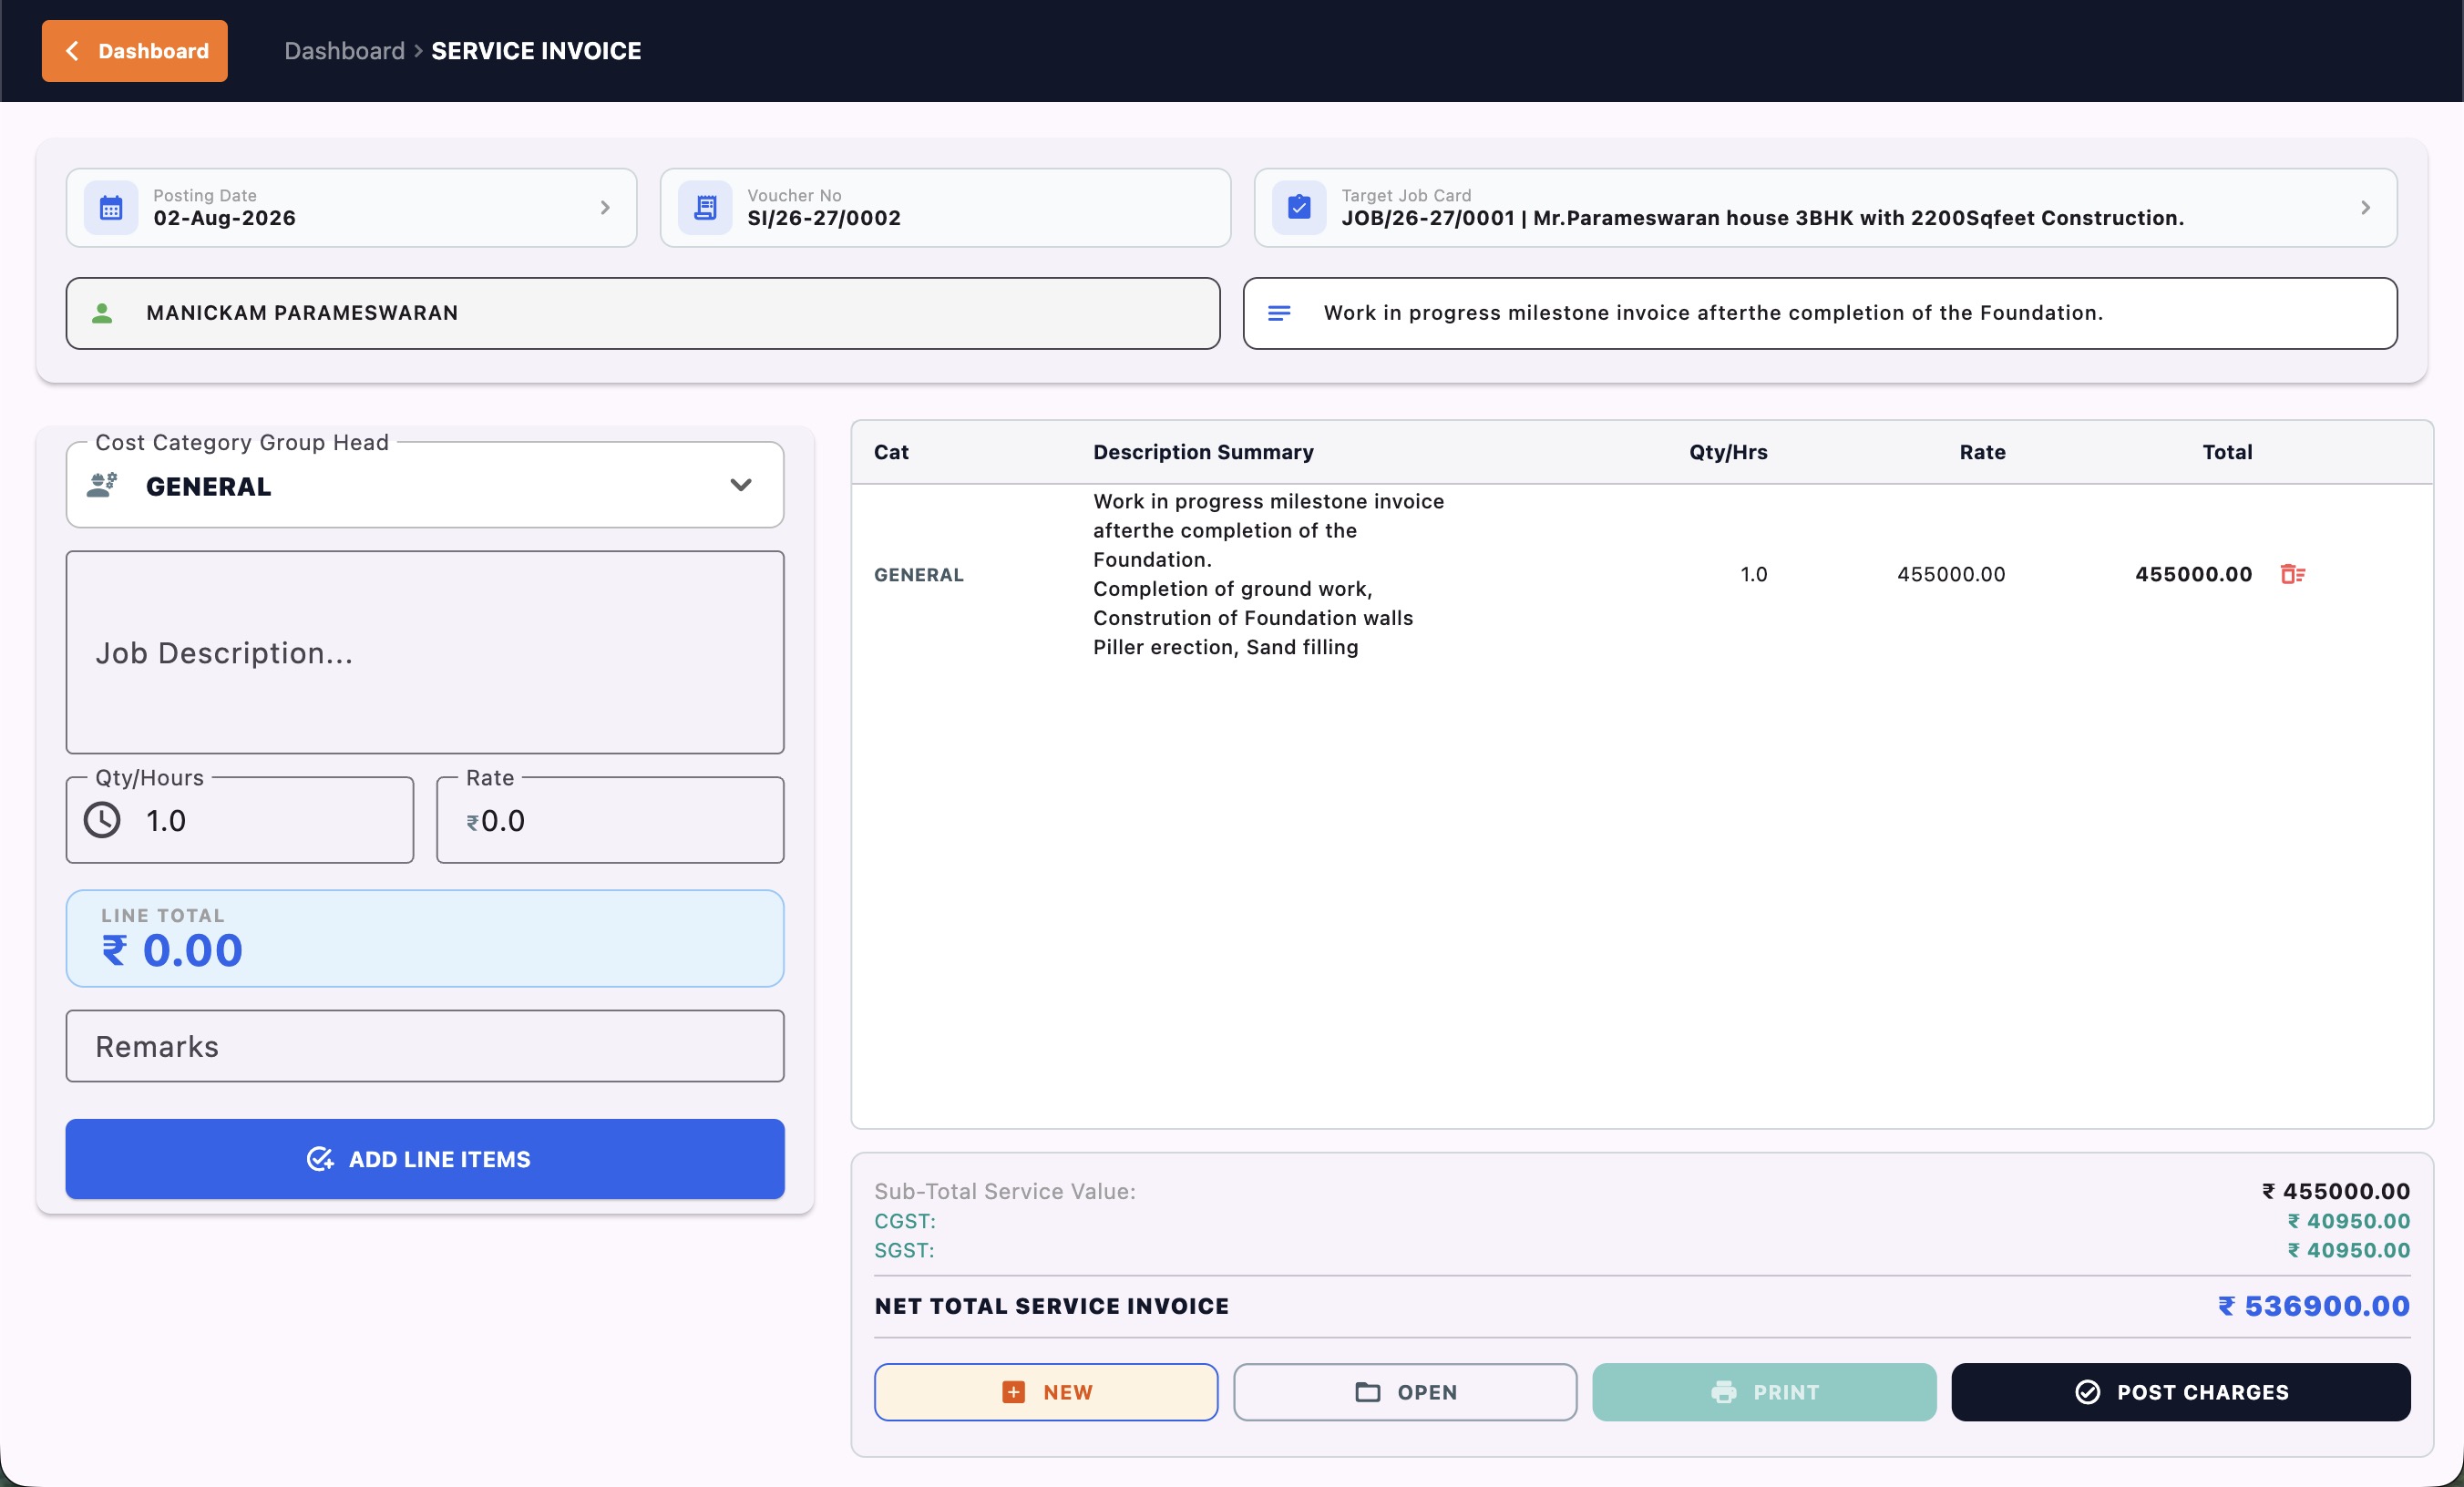
Task: Click the Cat column header
Action: click(891, 452)
